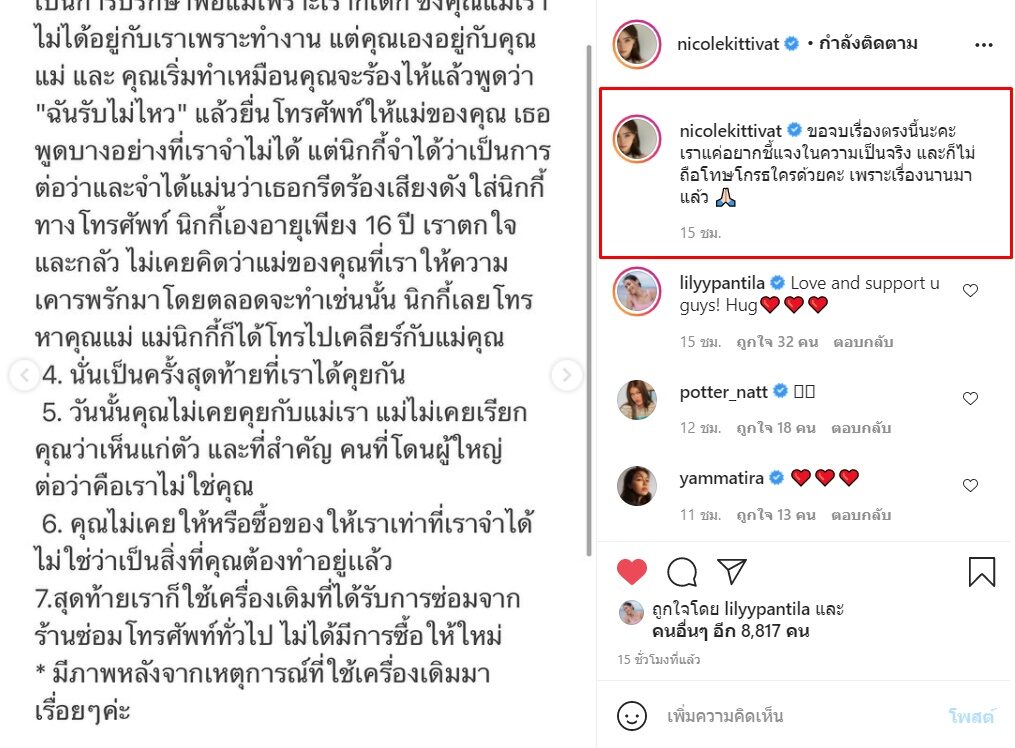Image resolution: width=1015 pixels, height=748 pixels.
Task: Click the red heart to unlike post
Action: click(632, 571)
